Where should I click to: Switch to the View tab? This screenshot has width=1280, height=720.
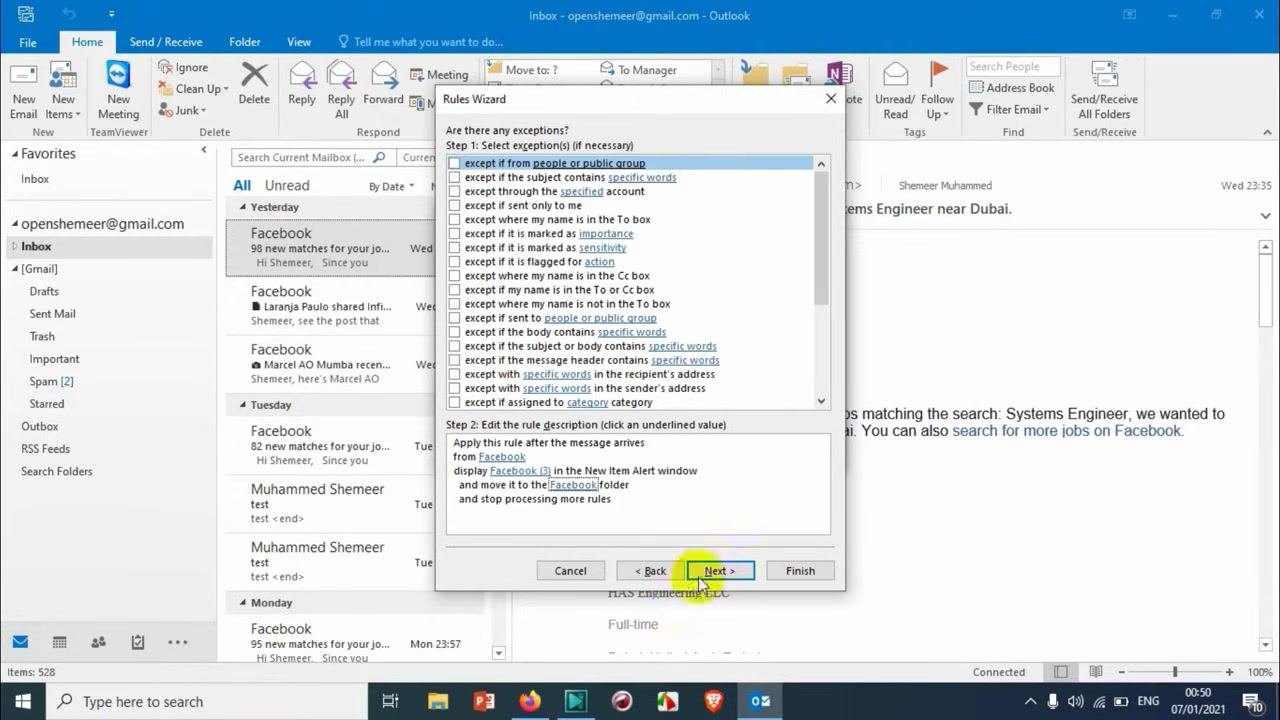click(299, 42)
